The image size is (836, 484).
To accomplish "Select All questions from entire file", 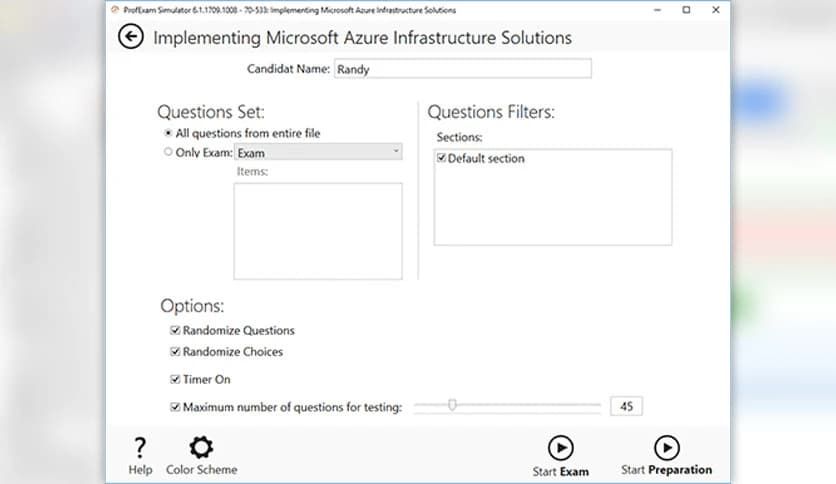I will coord(168,133).
